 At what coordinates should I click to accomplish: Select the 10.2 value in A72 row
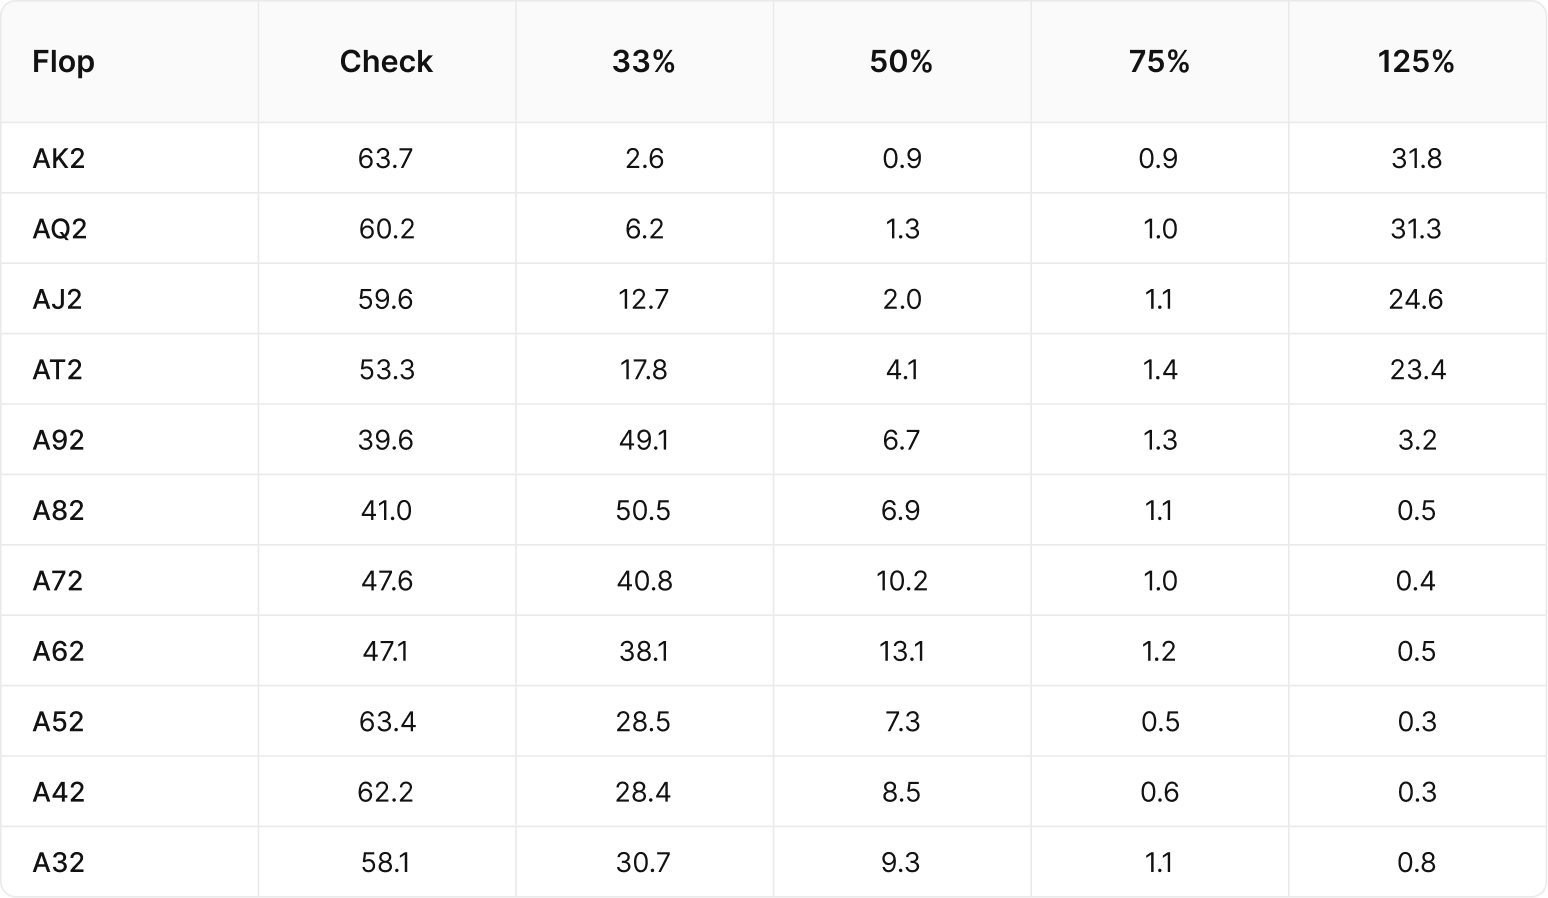[901, 581]
